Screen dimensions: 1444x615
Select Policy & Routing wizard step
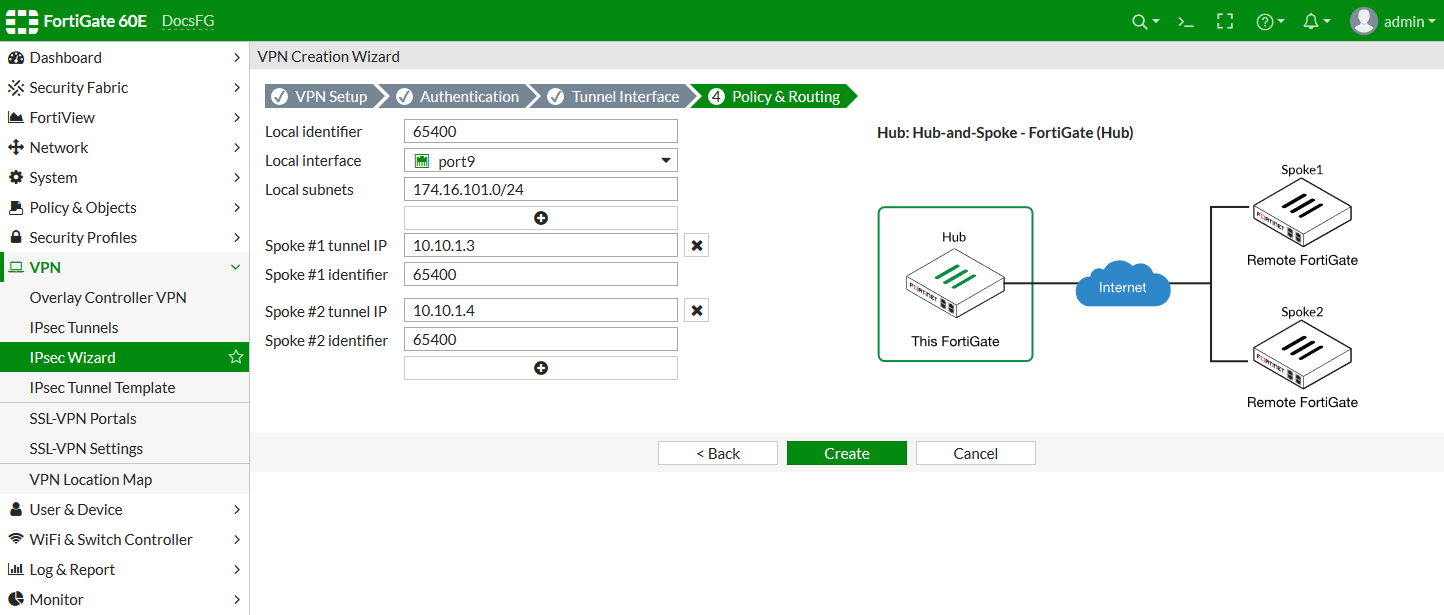point(774,96)
